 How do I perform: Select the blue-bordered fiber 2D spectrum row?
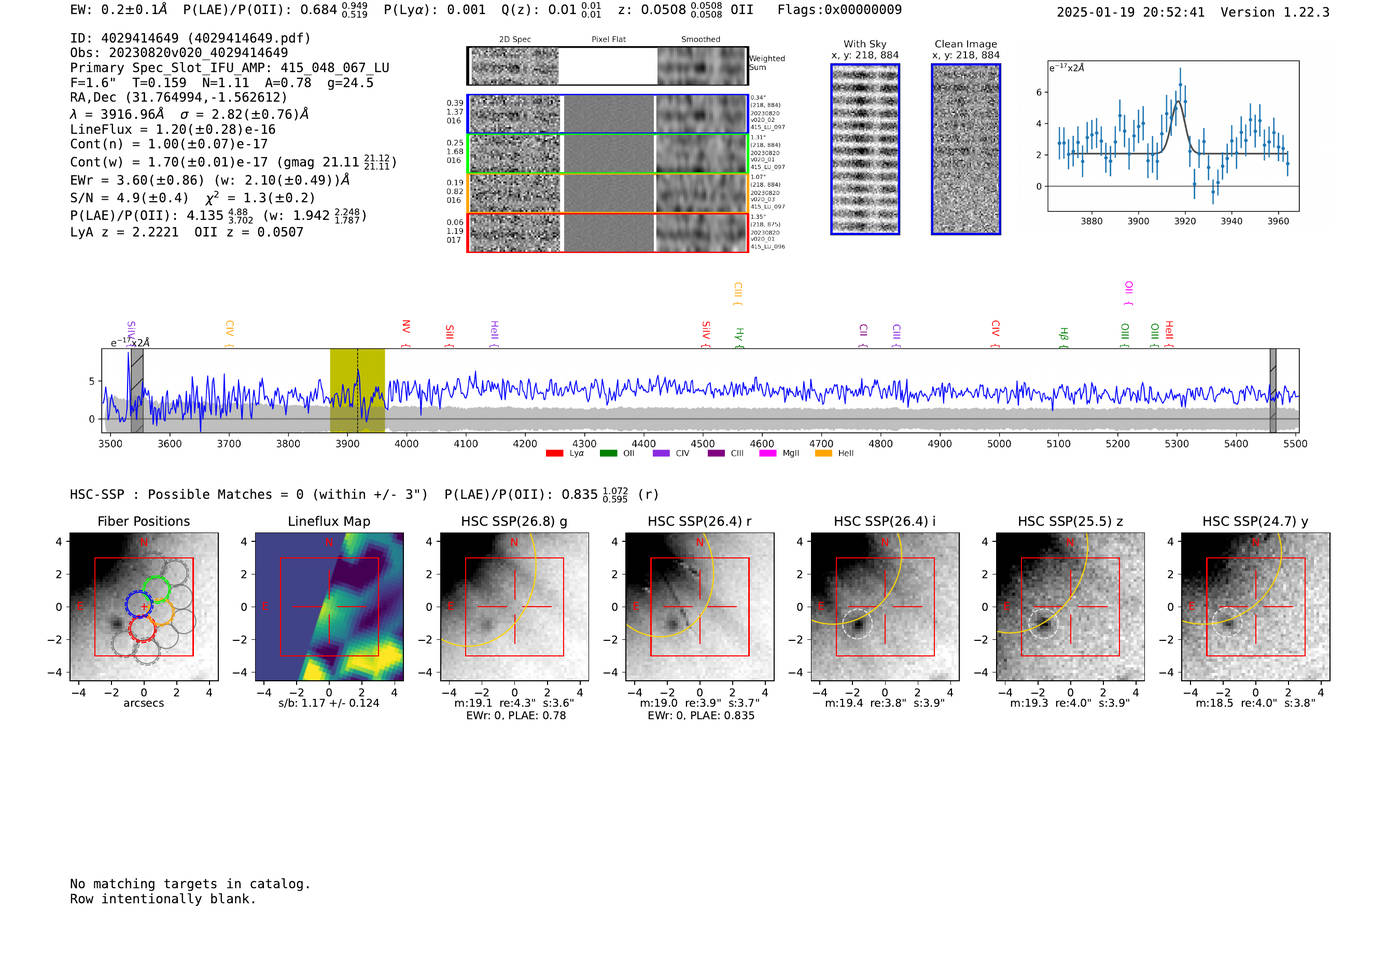[x=607, y=114]
